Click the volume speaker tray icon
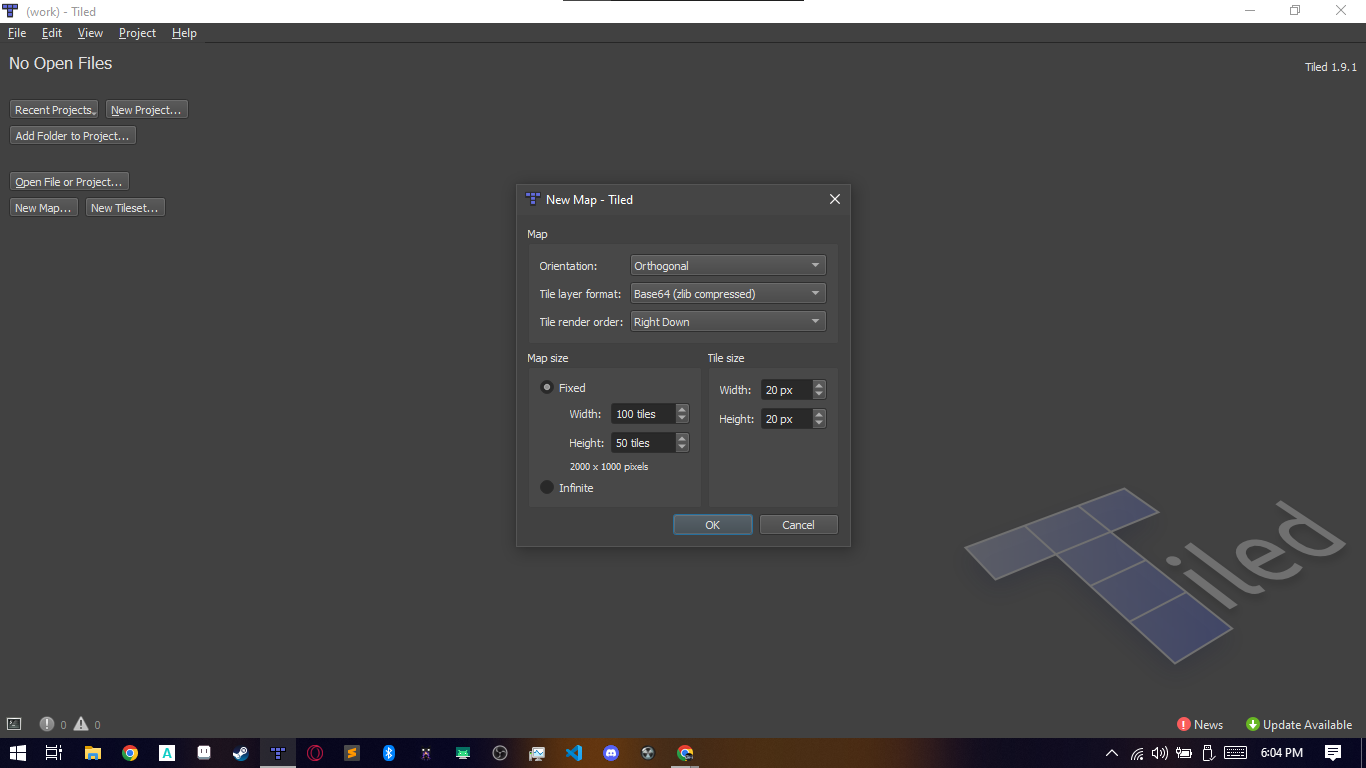Image resolution: width=1366 pixels, height=768 pixels. 1160,753
